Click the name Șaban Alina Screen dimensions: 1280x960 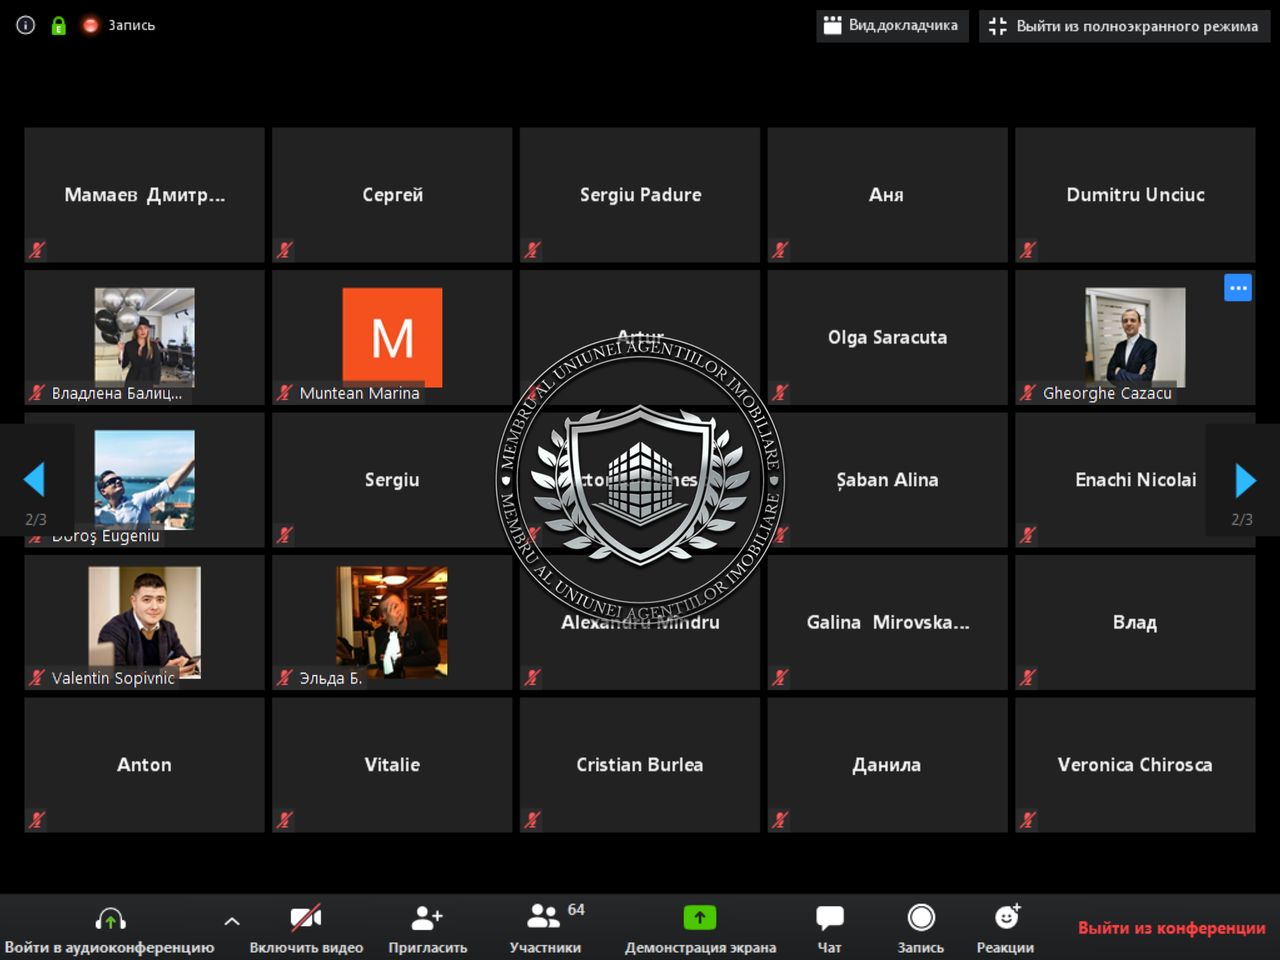point(887,480)
